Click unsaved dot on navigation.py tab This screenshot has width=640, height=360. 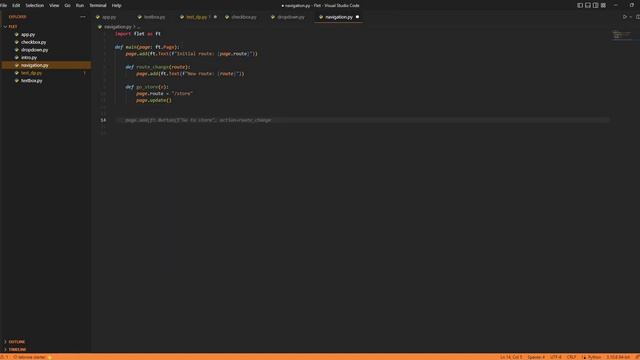pyautogui.click(x=358, y=17)
